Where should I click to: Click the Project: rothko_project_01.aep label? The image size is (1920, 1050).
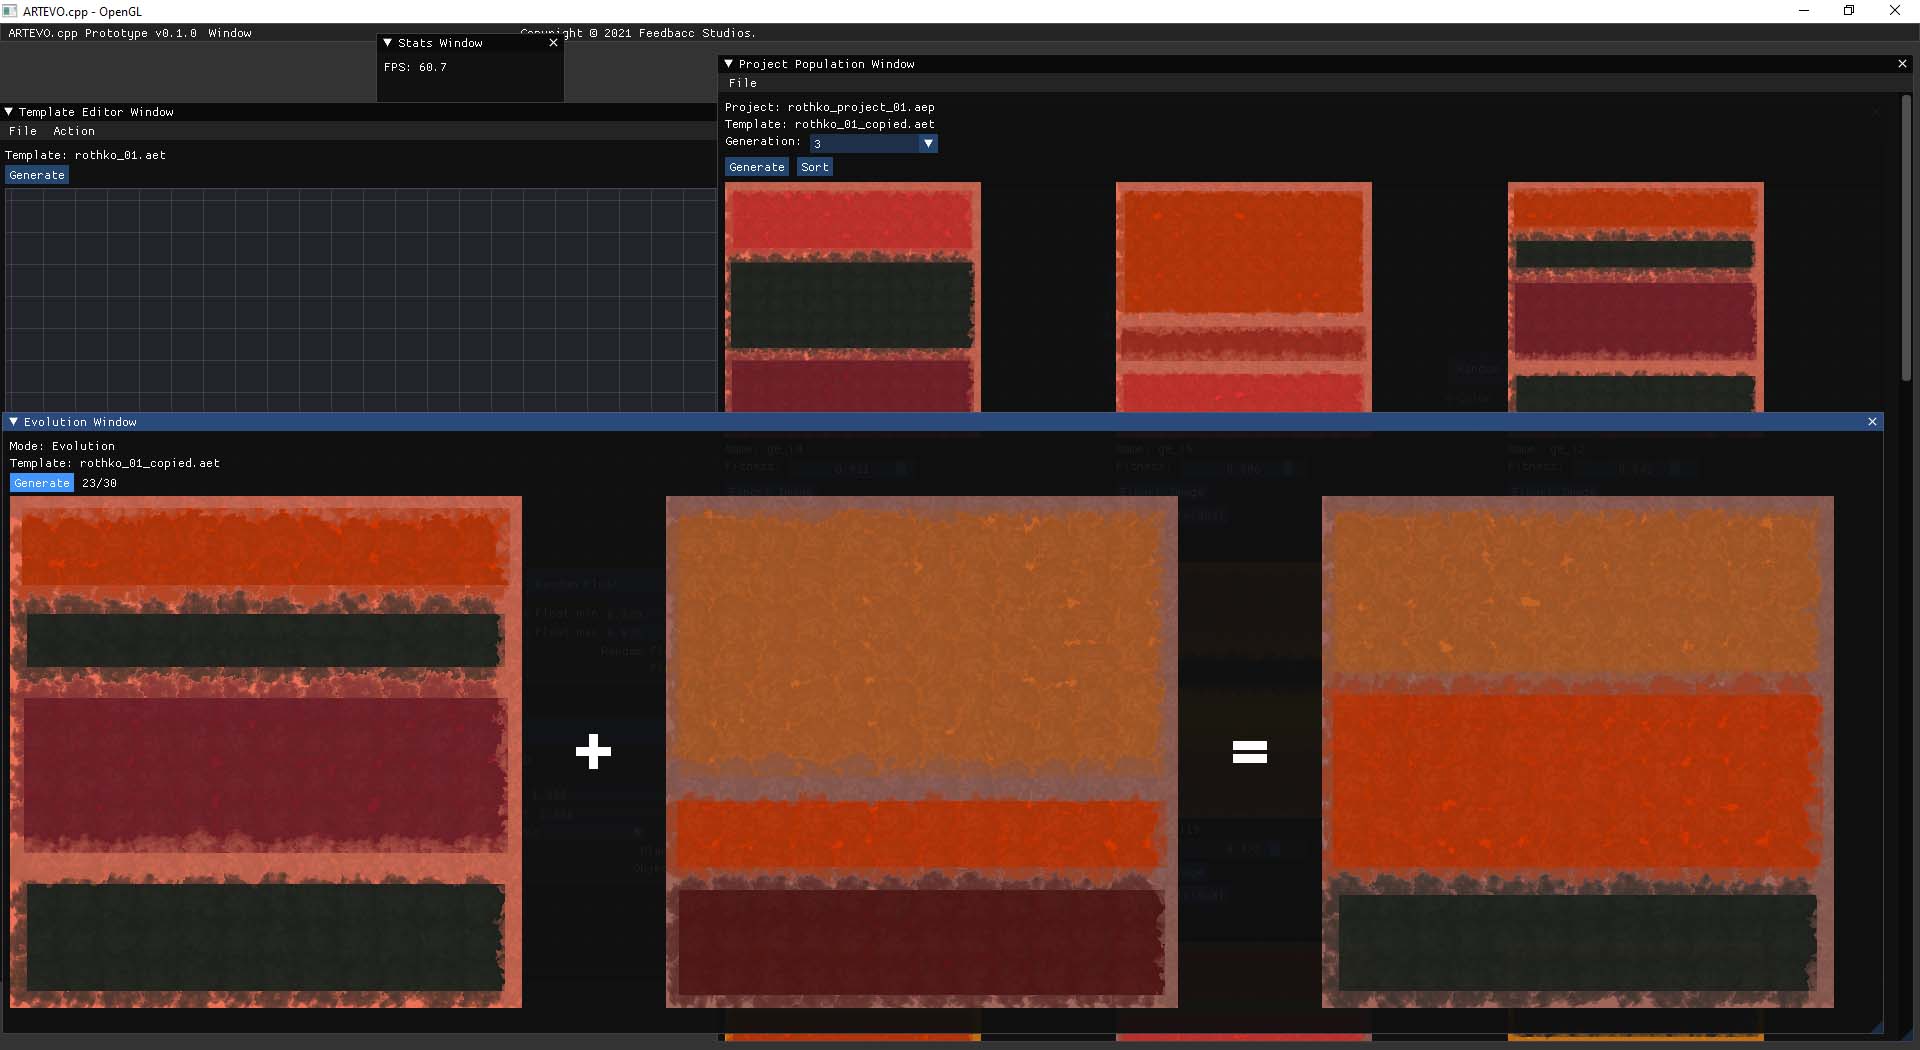pyautogui.click(x=830, y=107)
